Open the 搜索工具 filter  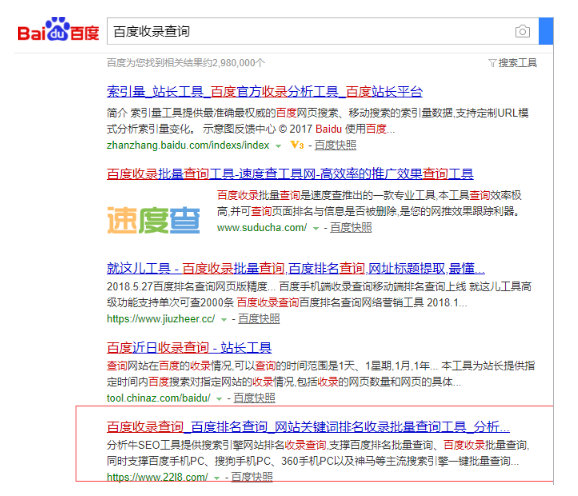[512, 63]
